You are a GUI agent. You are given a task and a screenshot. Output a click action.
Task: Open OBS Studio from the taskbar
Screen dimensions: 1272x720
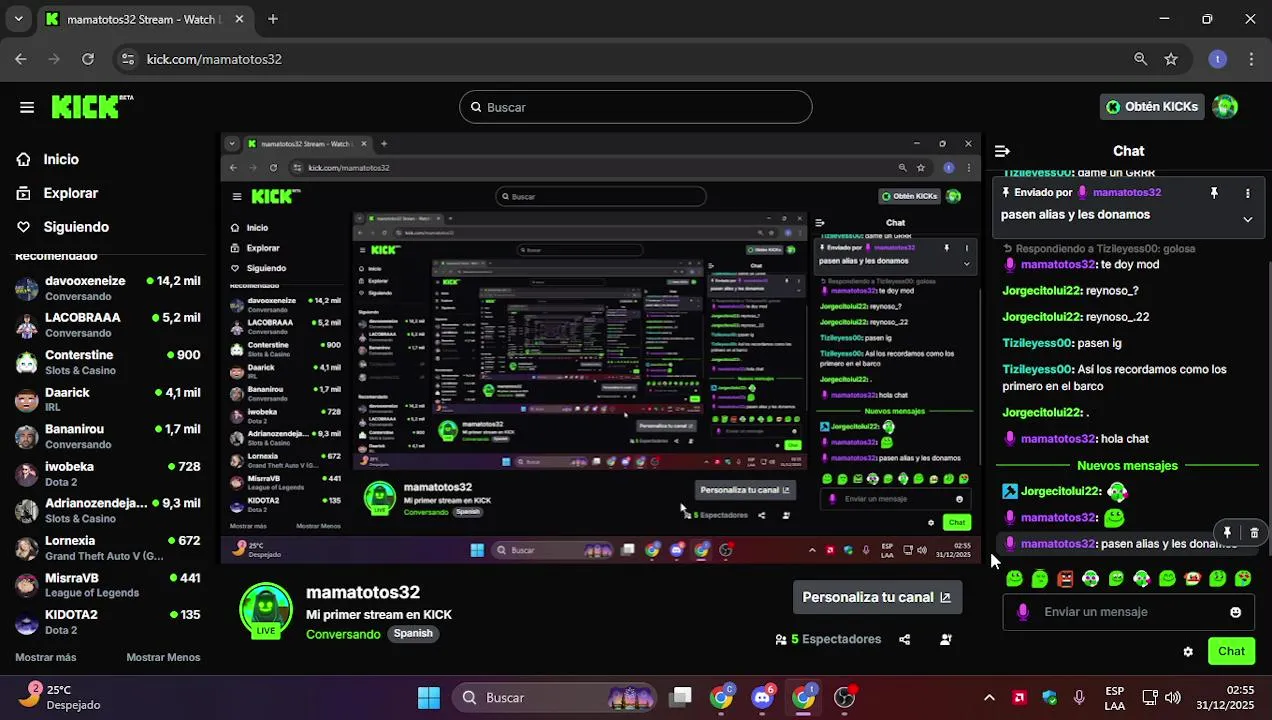(845, 698)
